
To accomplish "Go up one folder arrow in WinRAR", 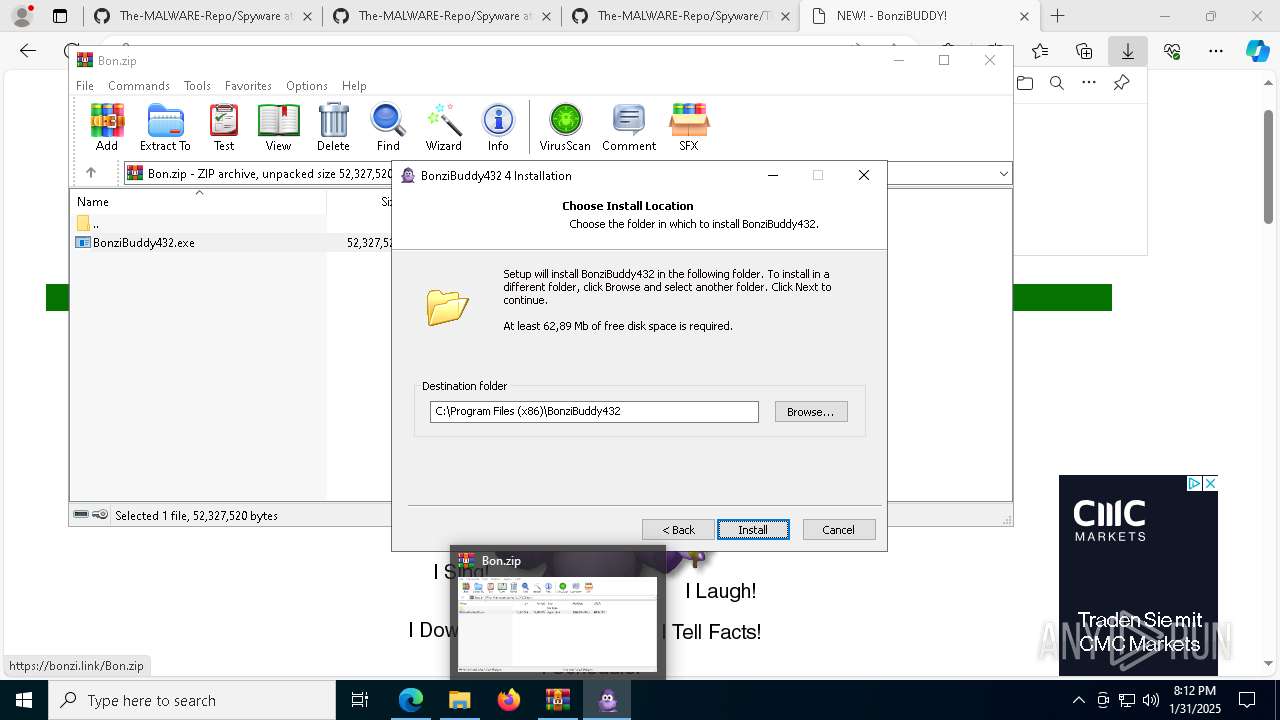I will tap(90, 173).
